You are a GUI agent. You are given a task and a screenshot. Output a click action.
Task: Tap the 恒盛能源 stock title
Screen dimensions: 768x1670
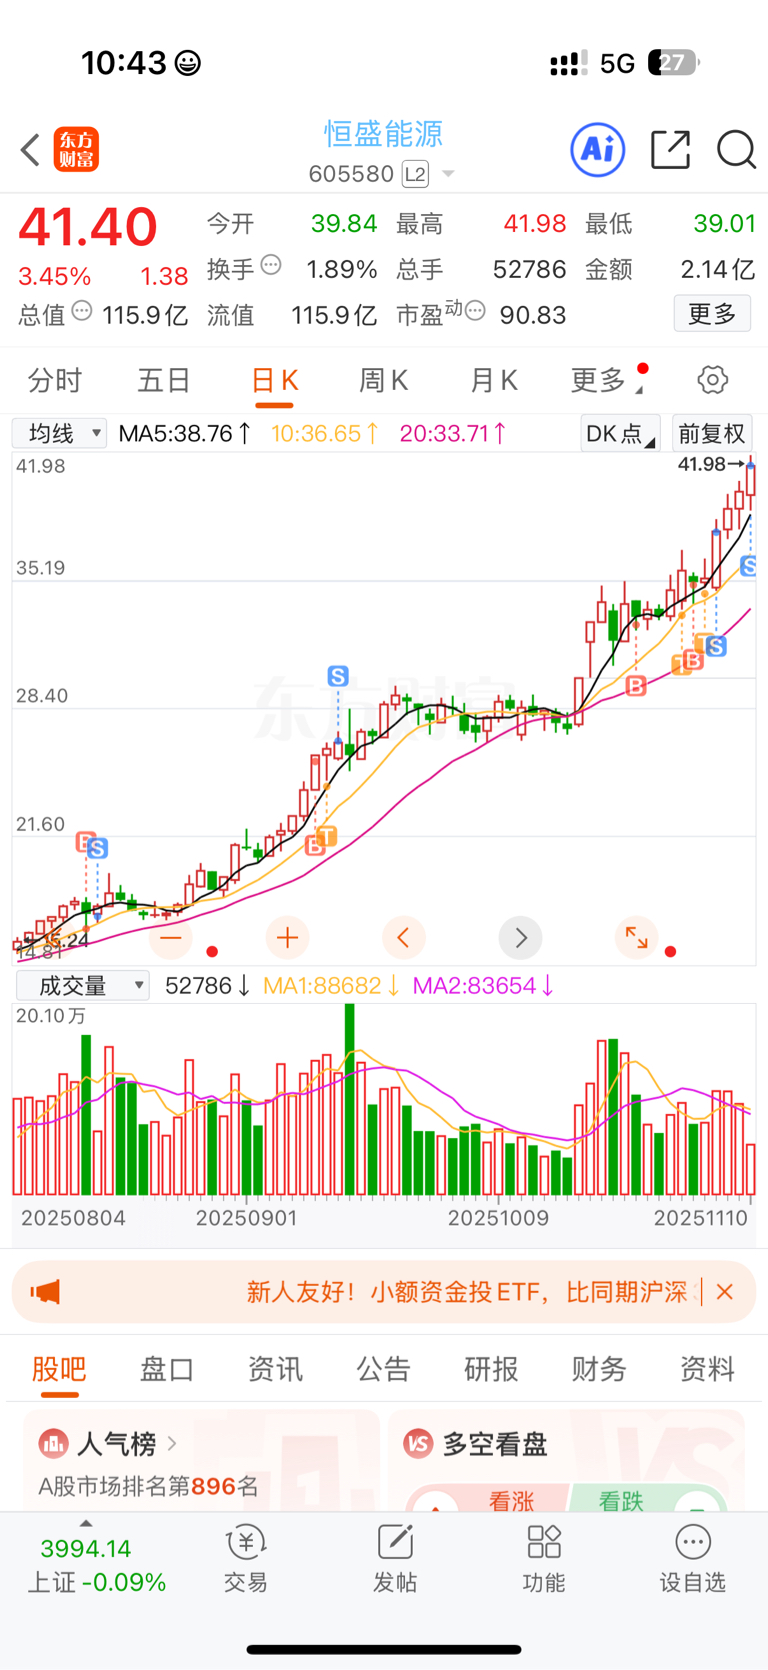383,134
